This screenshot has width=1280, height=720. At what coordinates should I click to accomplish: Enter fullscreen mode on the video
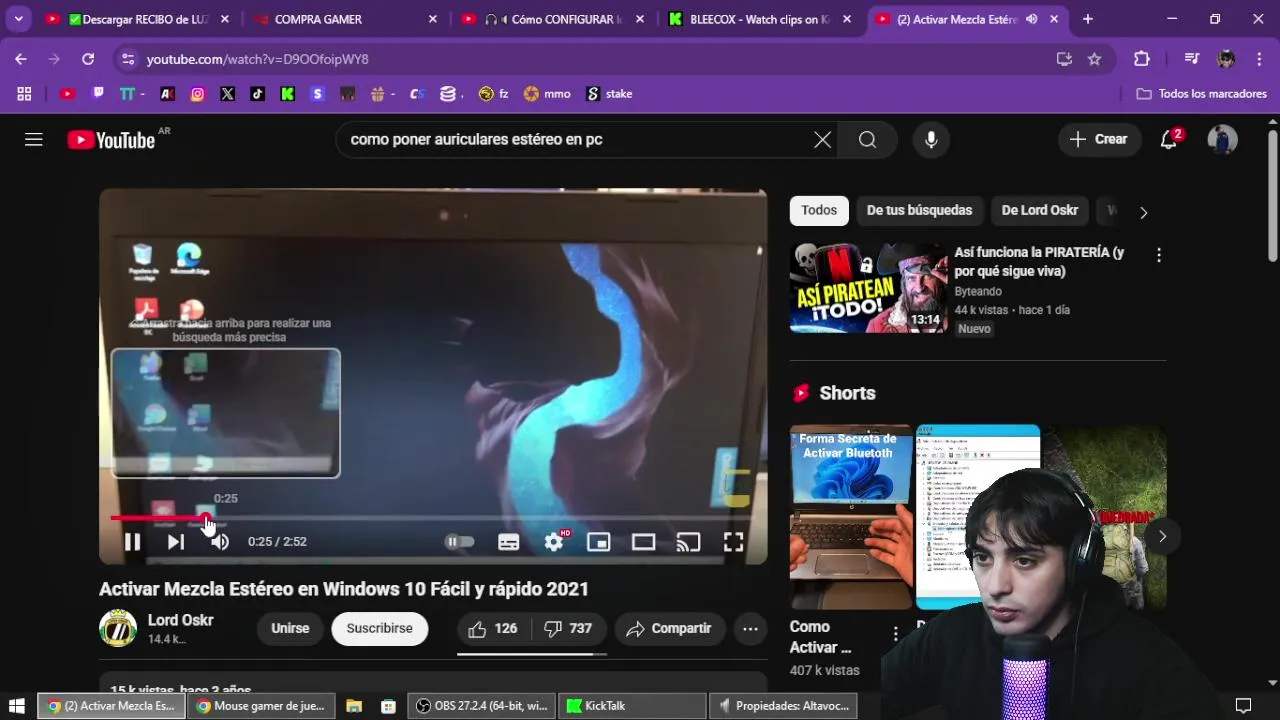pos(733,542)
